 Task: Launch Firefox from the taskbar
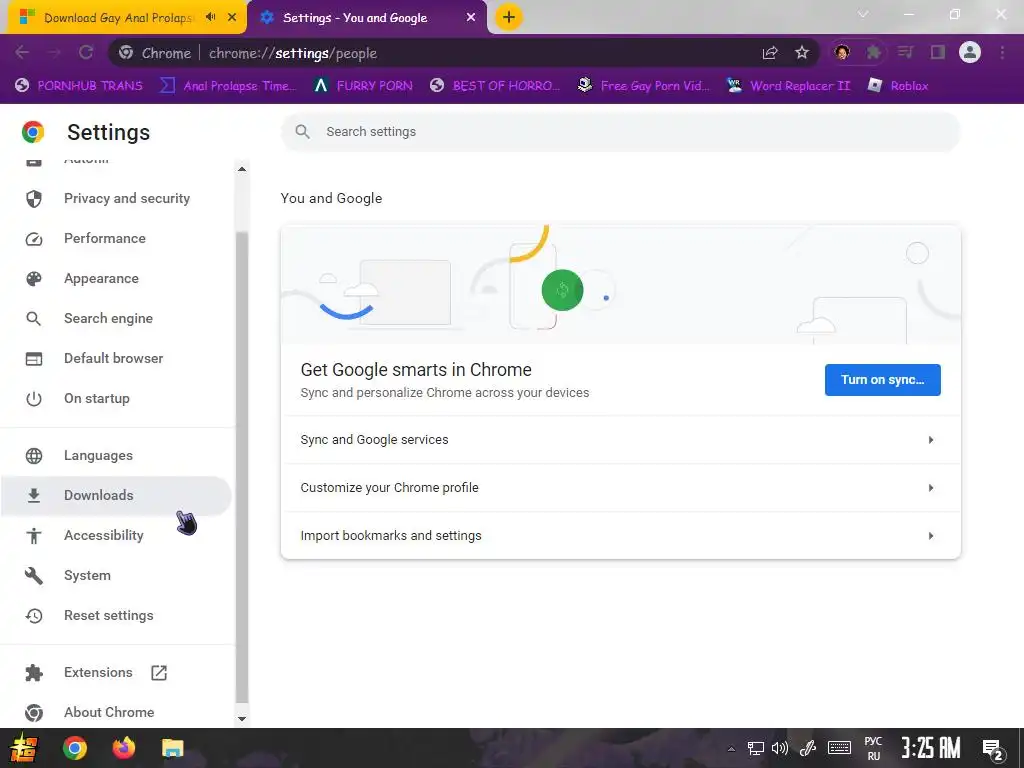click(x=123, y=748)
